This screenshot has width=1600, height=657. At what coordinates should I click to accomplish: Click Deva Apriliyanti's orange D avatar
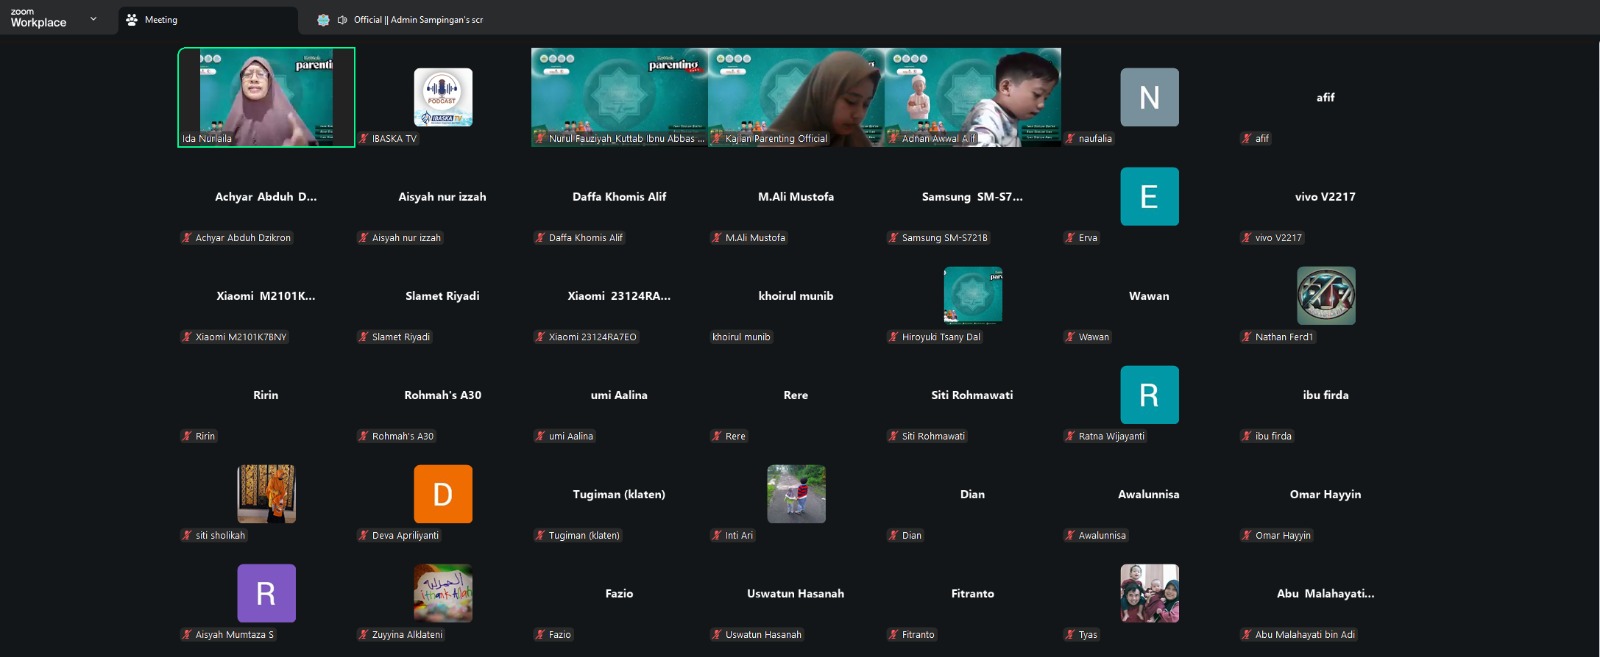(x=443, y=494)
